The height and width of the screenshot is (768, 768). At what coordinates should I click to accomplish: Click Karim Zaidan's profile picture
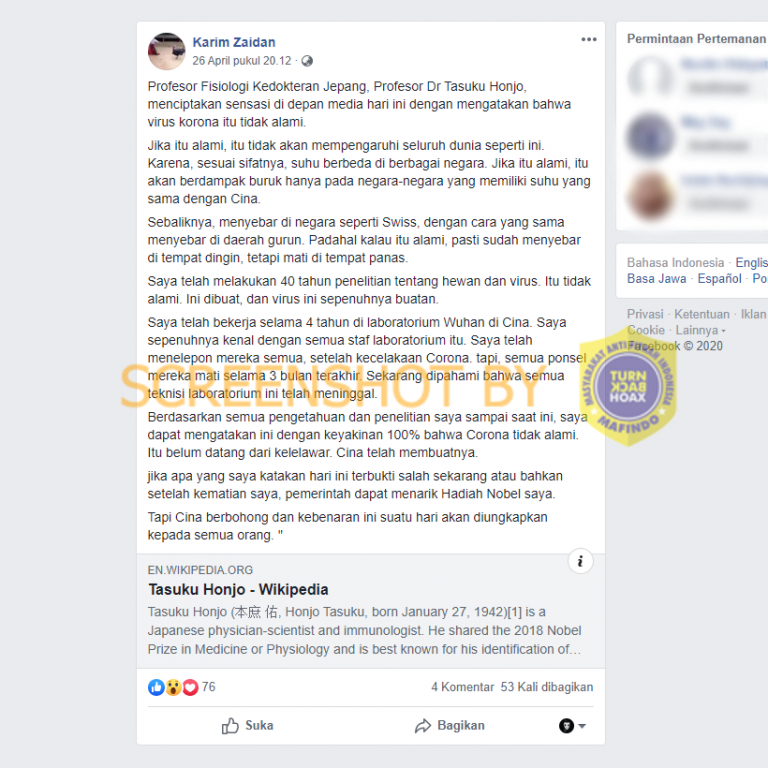pos(167,51)
